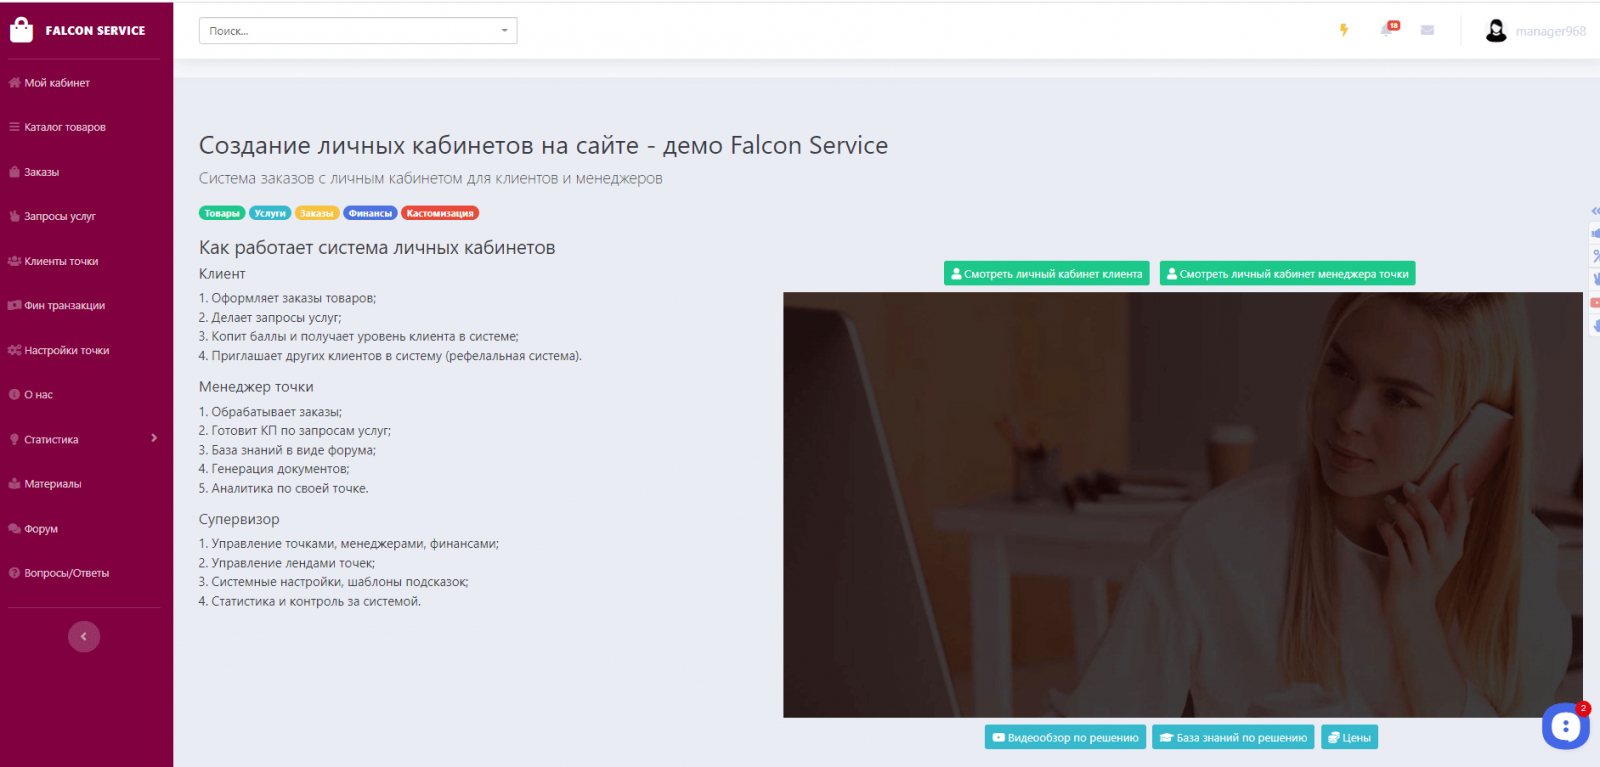Click Видеообзор по решению button
Image resolution: width=1600 pixels, height=767 pixels.
[x=1065, y=737]
